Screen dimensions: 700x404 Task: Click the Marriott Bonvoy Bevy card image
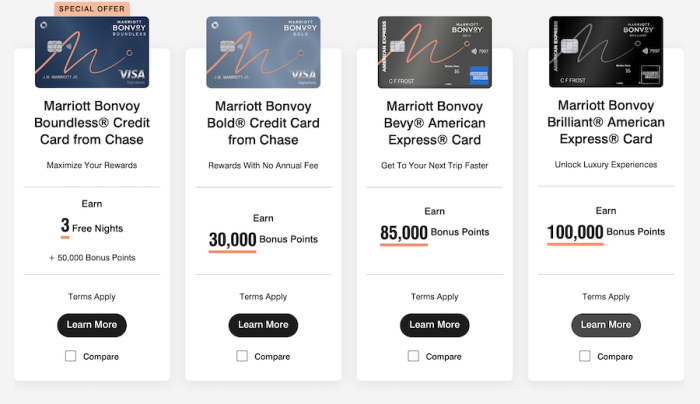tap(434, 51)
